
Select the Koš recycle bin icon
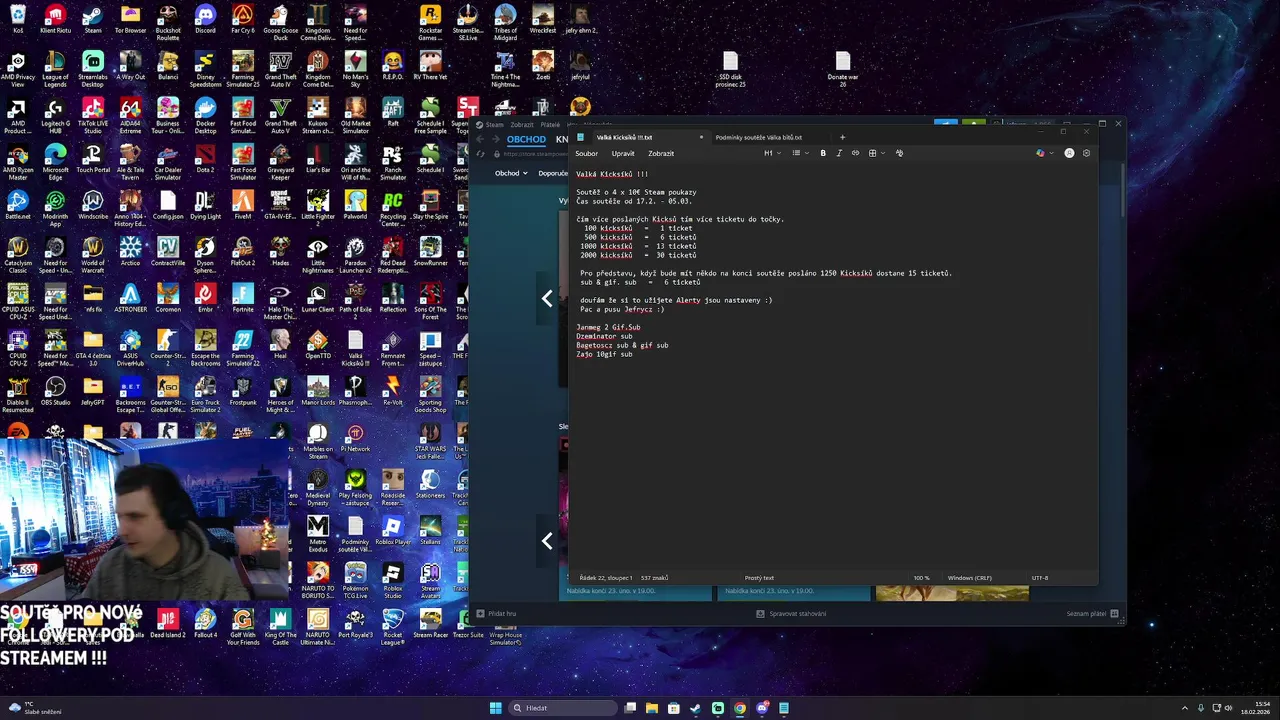click(18, 21)
